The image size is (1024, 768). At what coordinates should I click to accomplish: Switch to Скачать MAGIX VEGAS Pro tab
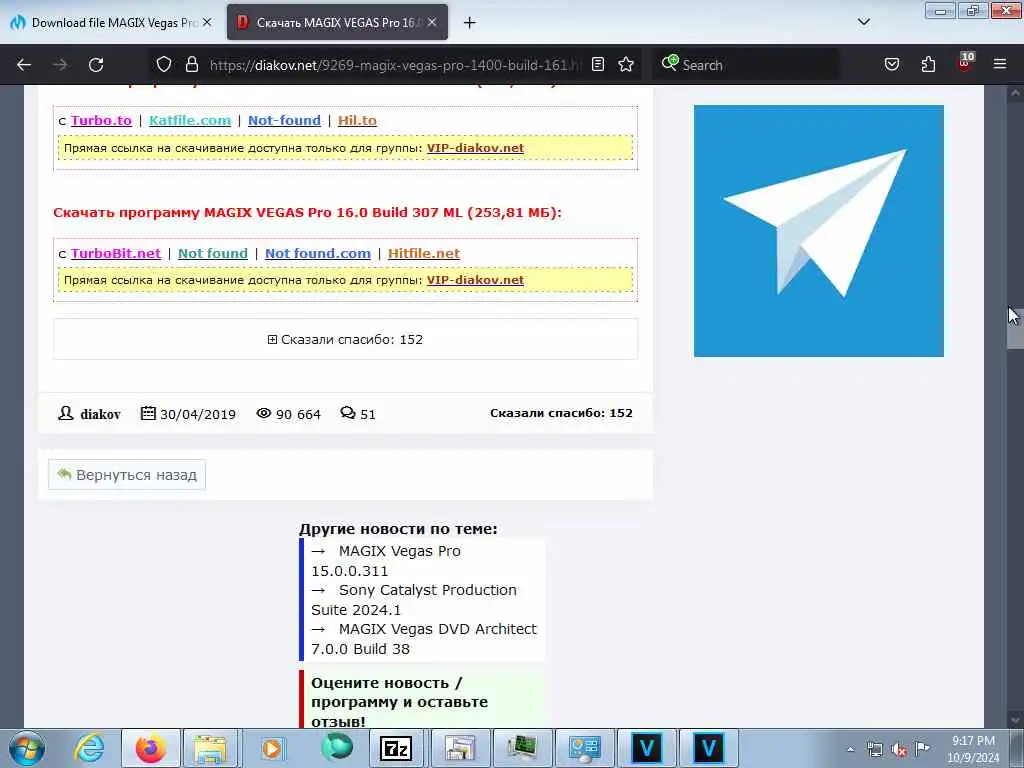[337, 23]
